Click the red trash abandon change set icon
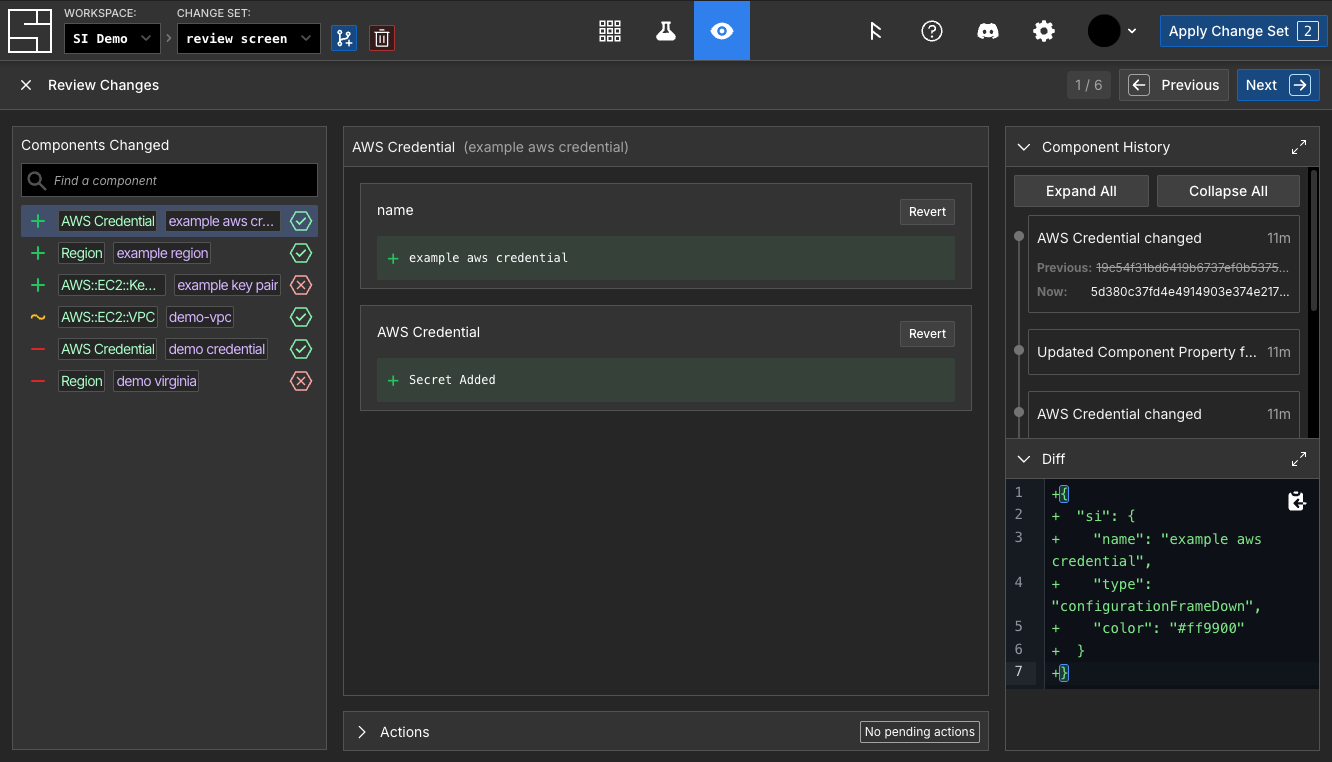This screenshot has height=762, width=1332. pyautogui.click(x=382, y=38)
